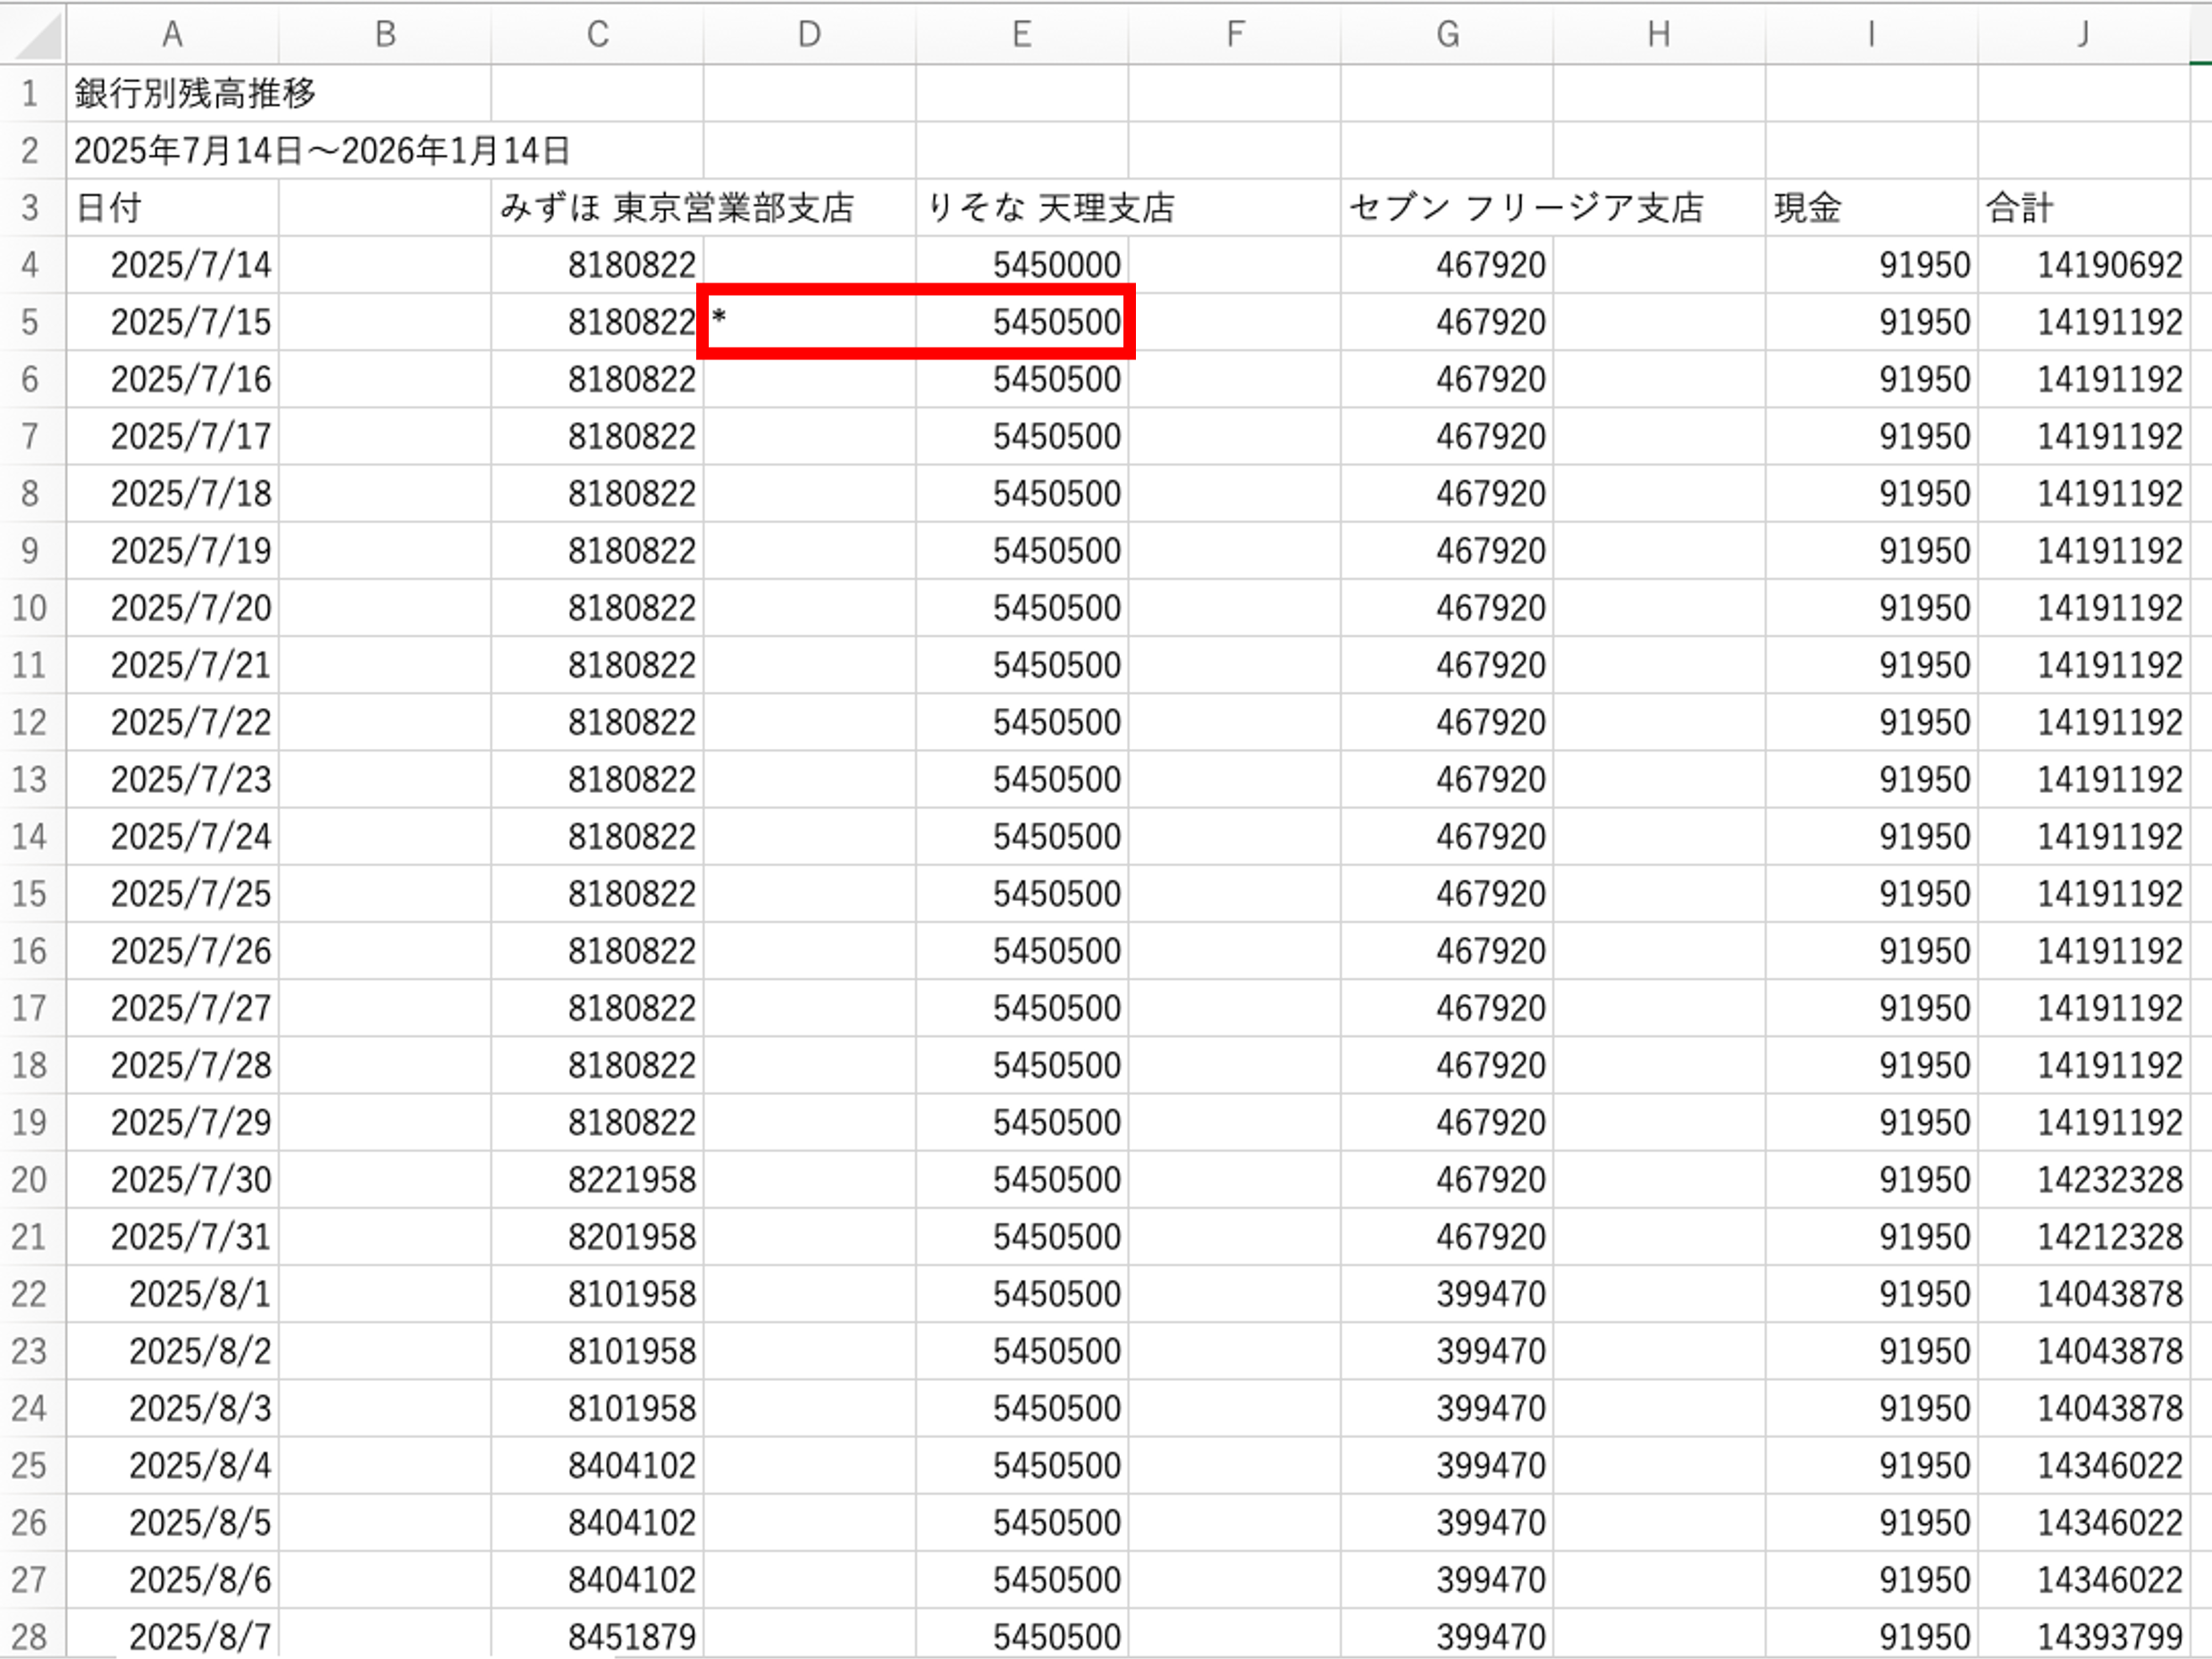The width and height of the screenshot is (2212, 1659).
Task: Select column J header
Action: 2082,34
